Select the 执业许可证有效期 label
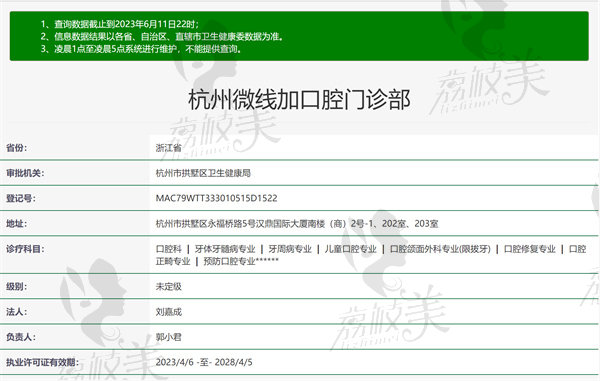This screenshot has width=600, height=381. [42, 362]
